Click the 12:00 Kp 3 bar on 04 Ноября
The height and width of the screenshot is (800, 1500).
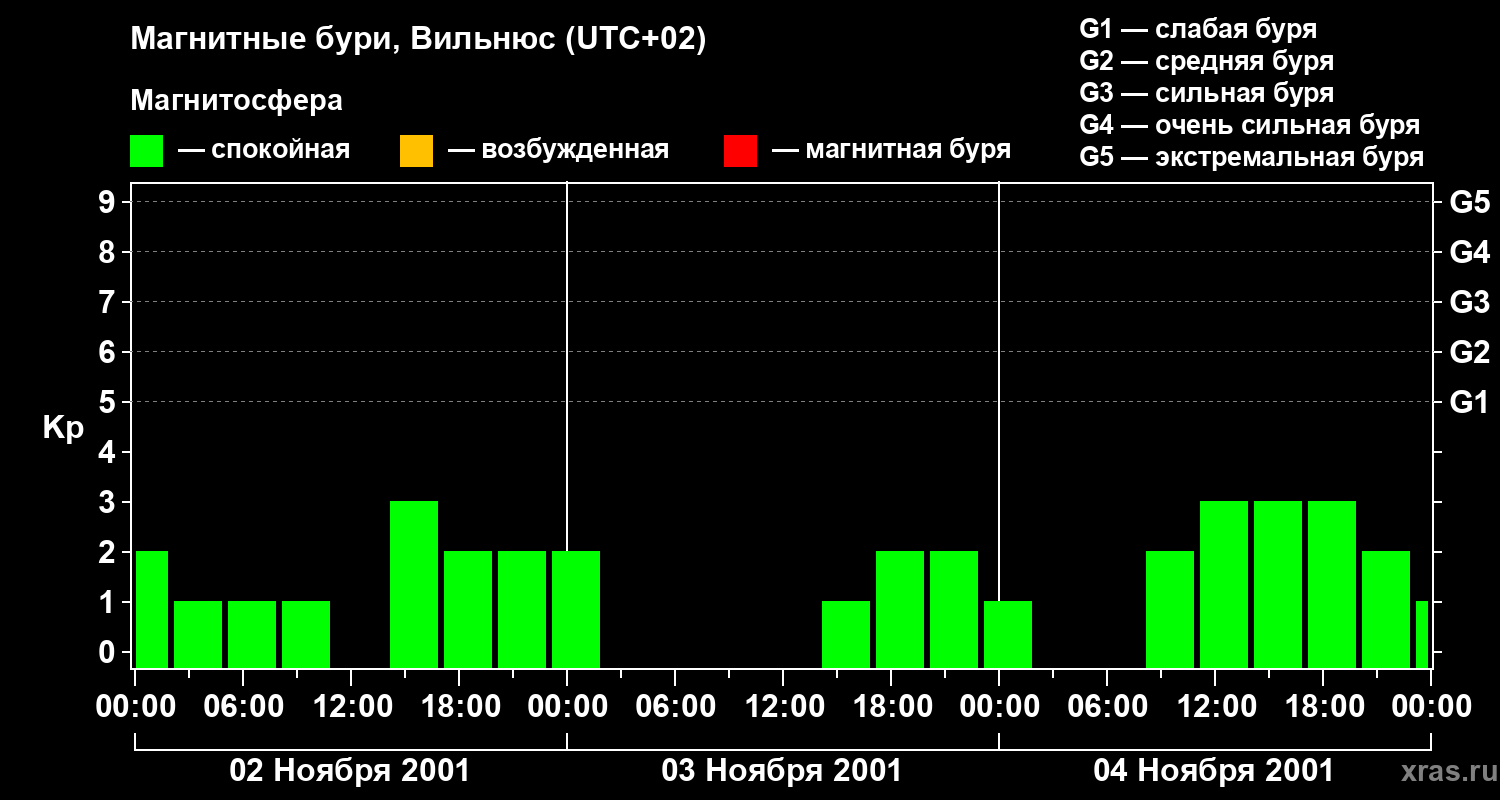[x=1224, y=584]
